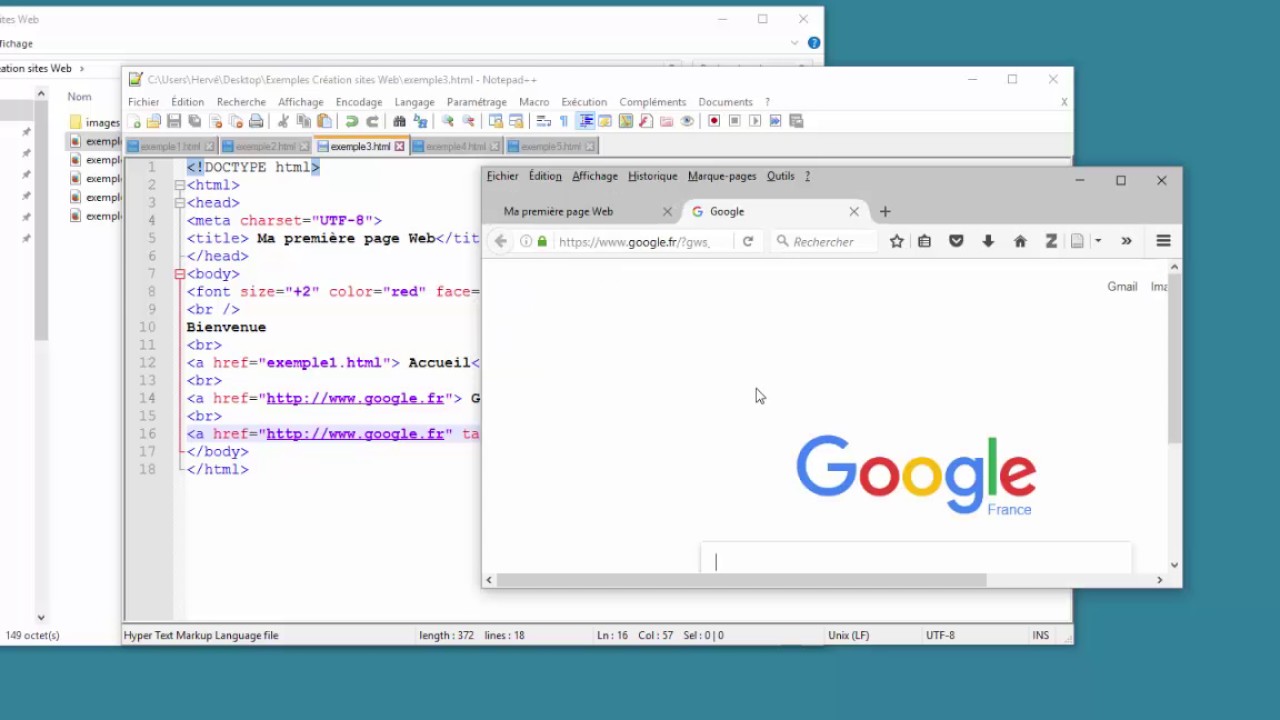
Task: Click the Document Map icon in Notepad++
Action: point(626,121)
